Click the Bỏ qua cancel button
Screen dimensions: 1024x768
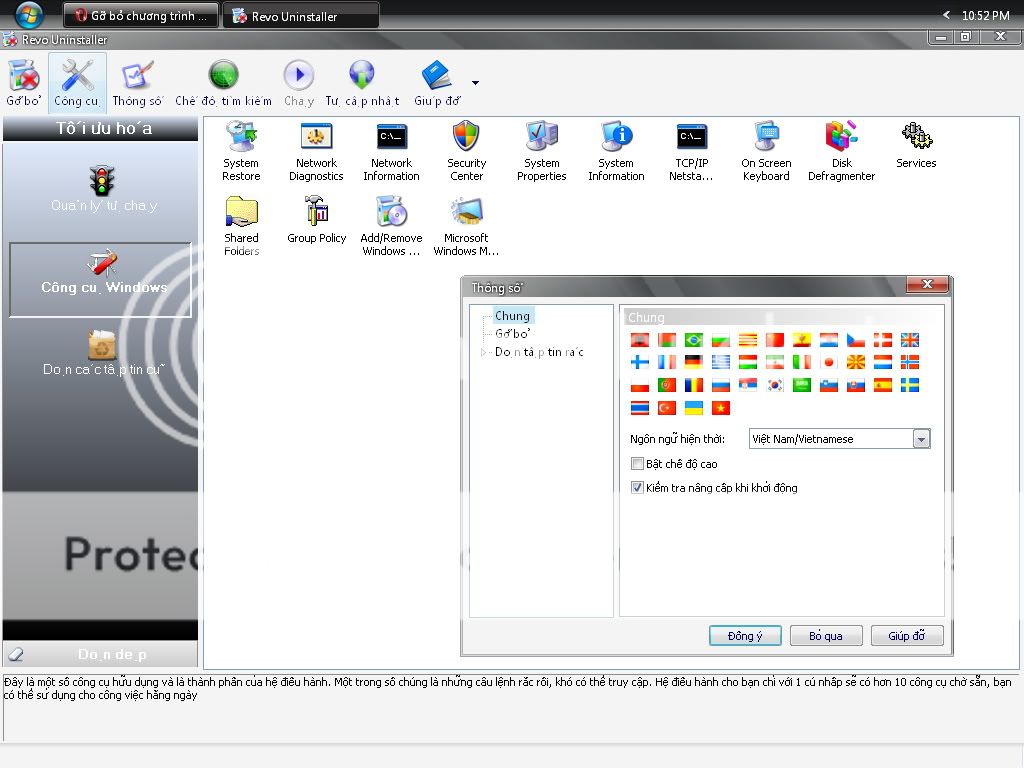click(826, 636)
